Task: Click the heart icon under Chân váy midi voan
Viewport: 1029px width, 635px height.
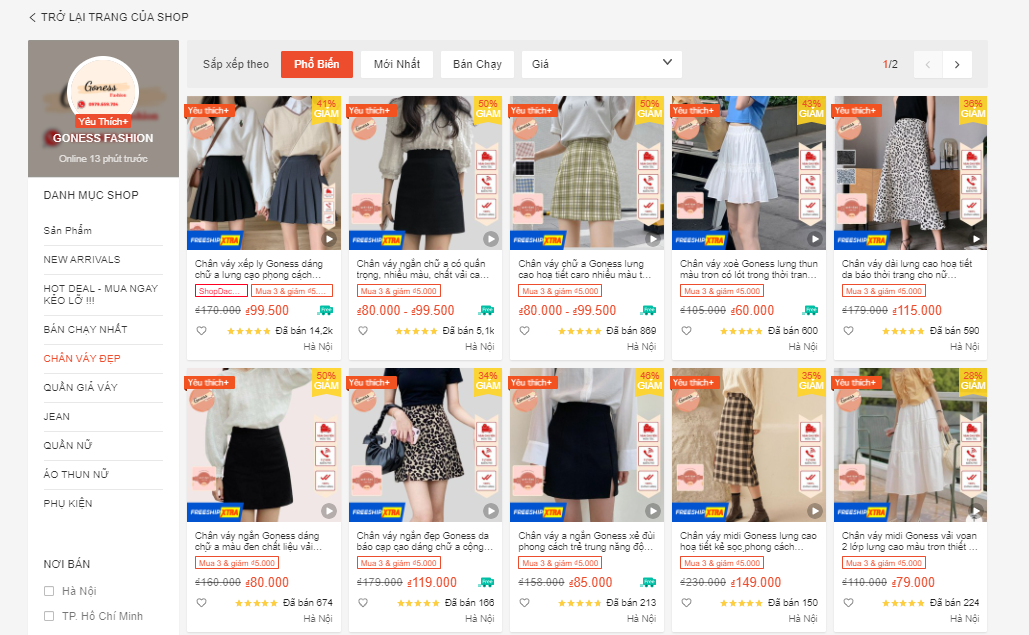Action: (847, 602)
